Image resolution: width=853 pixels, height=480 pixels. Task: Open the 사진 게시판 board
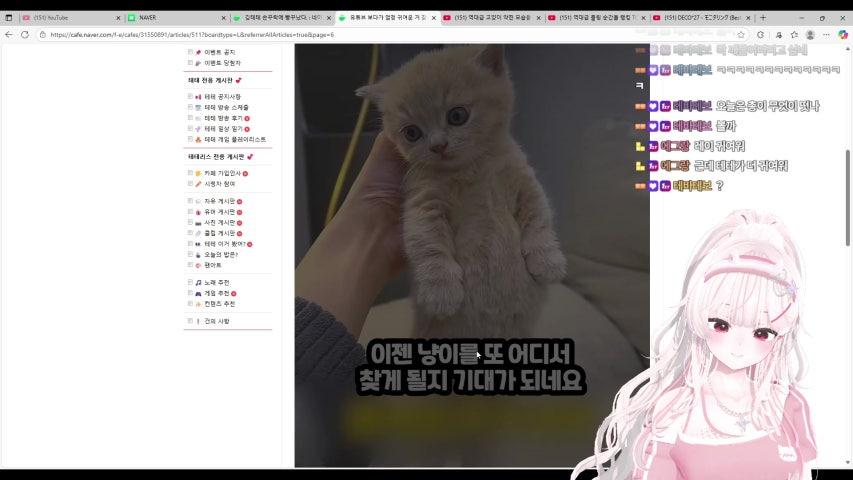[x=219, y=223]
